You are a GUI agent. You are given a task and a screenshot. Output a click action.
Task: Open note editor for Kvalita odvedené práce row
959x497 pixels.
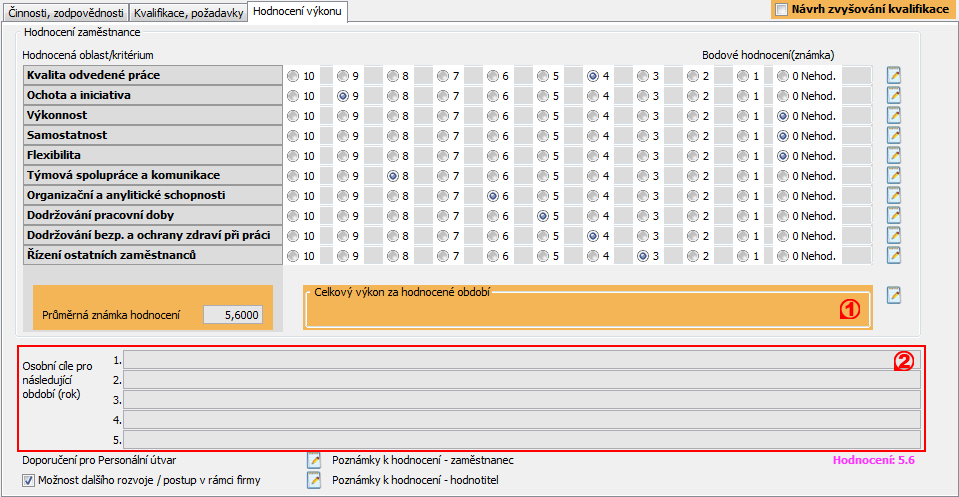(x=894, y=75)
